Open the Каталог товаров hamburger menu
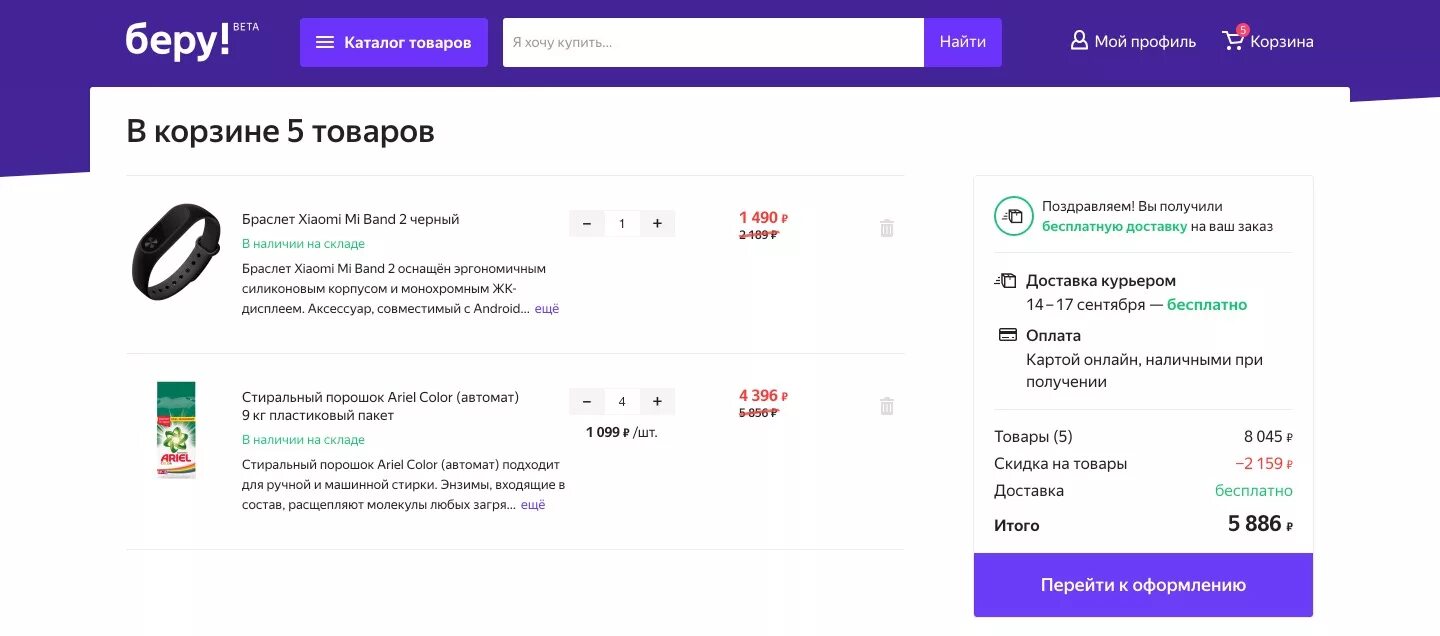This screenshot has width=1440, height=636. (x=394, y=42)
